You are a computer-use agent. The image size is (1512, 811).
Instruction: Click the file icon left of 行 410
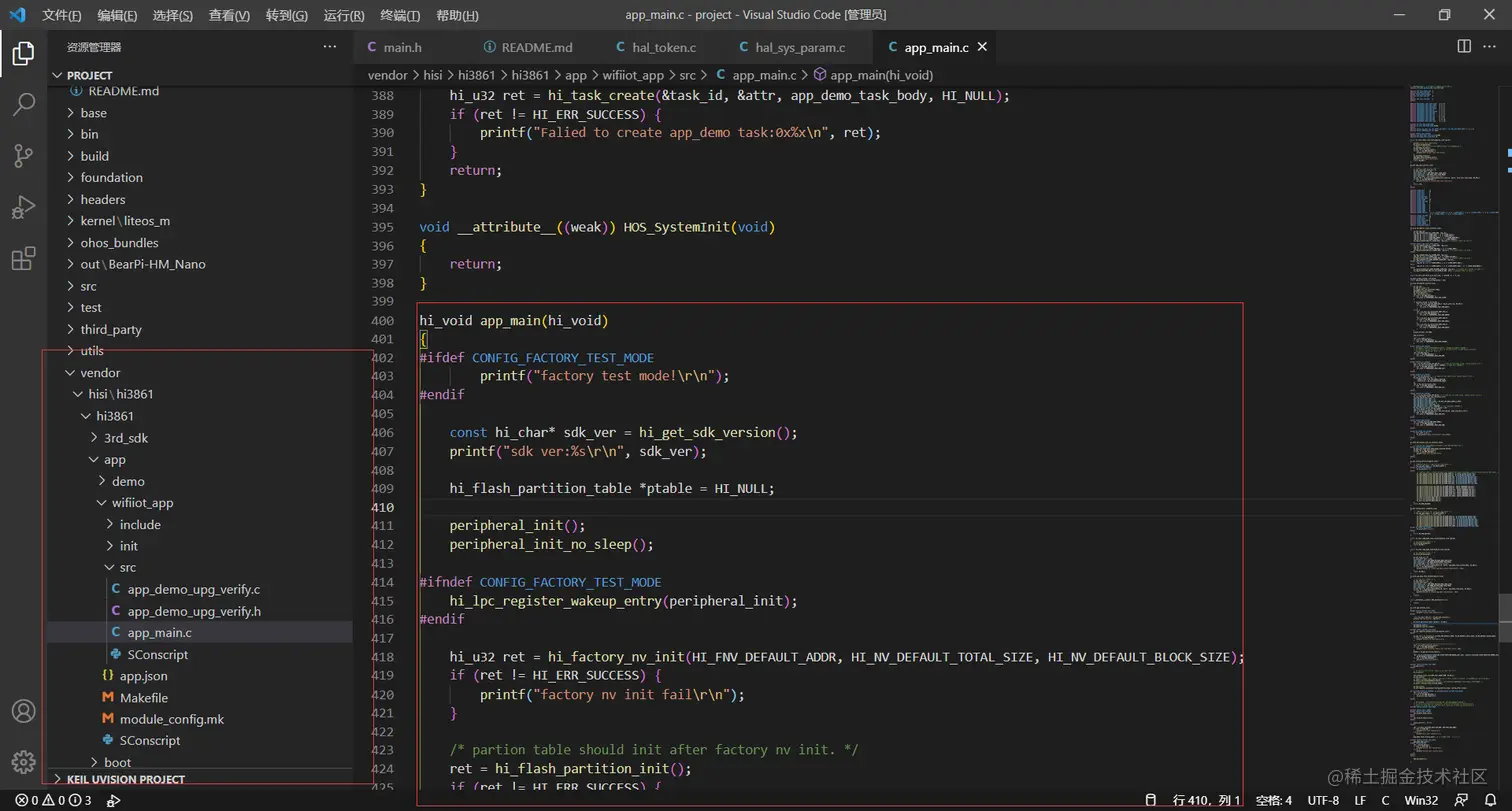click(x=1150, y=800)
